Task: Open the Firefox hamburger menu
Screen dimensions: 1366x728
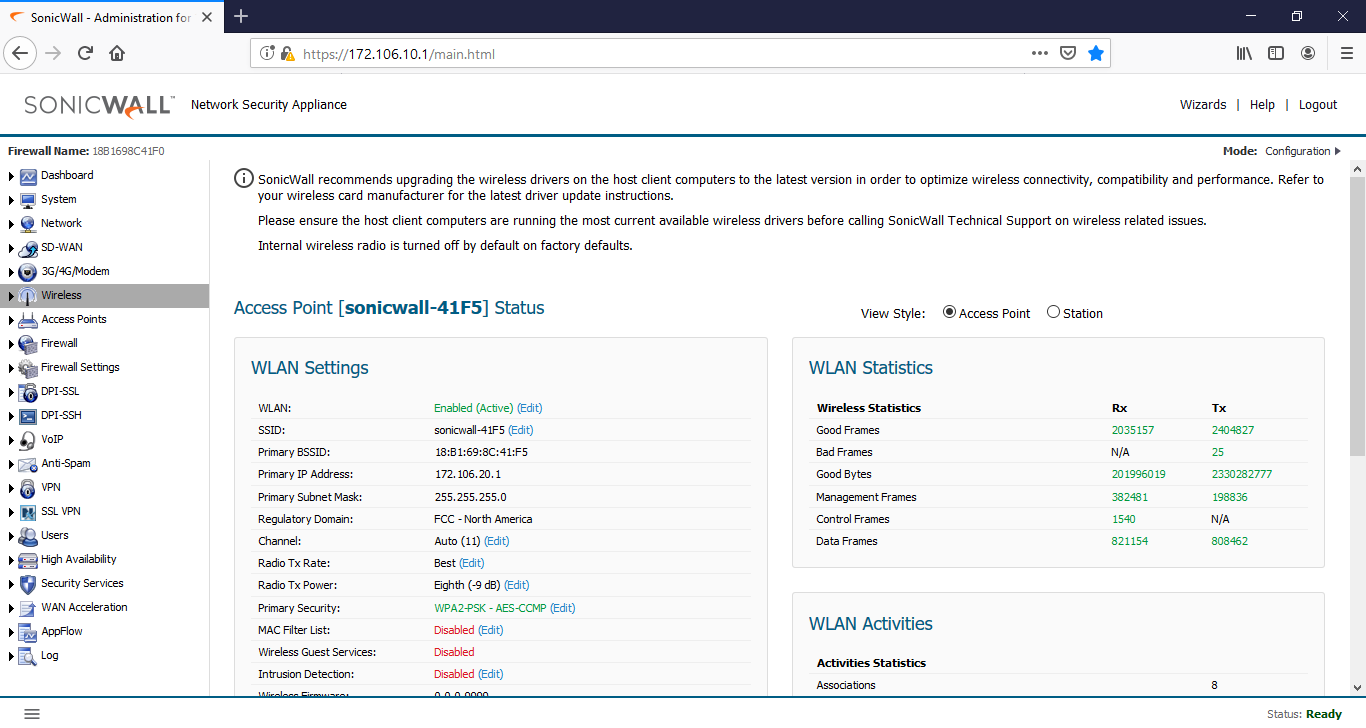Action: [1346, 54]
